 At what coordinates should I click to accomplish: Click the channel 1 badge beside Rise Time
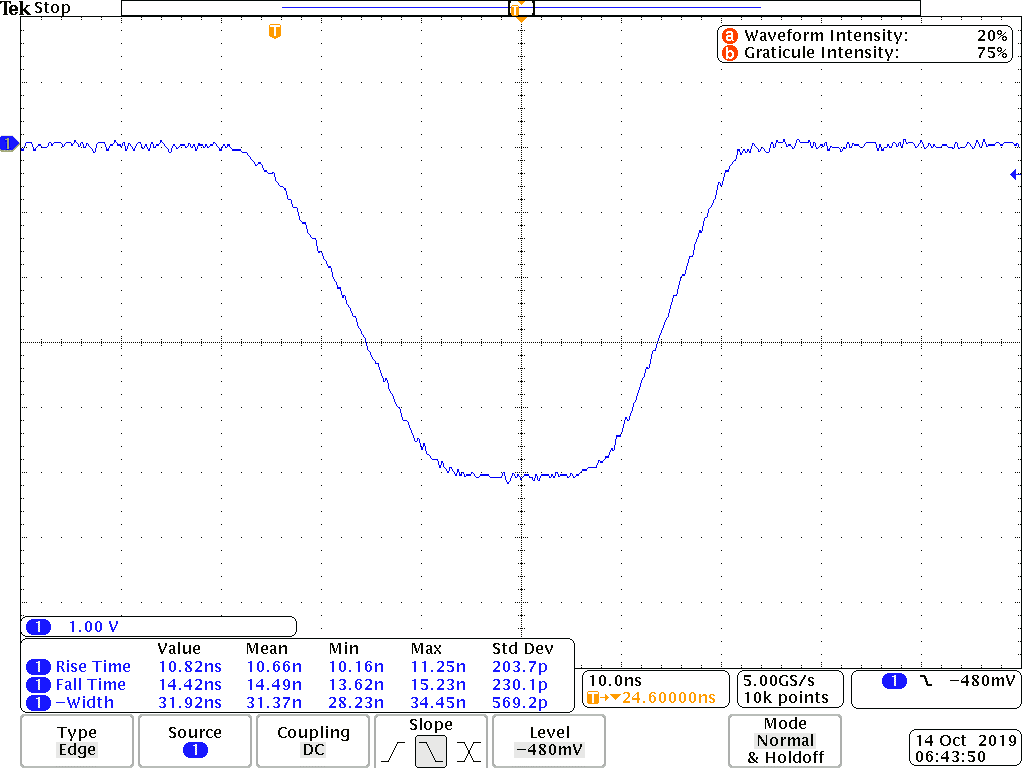38,667
